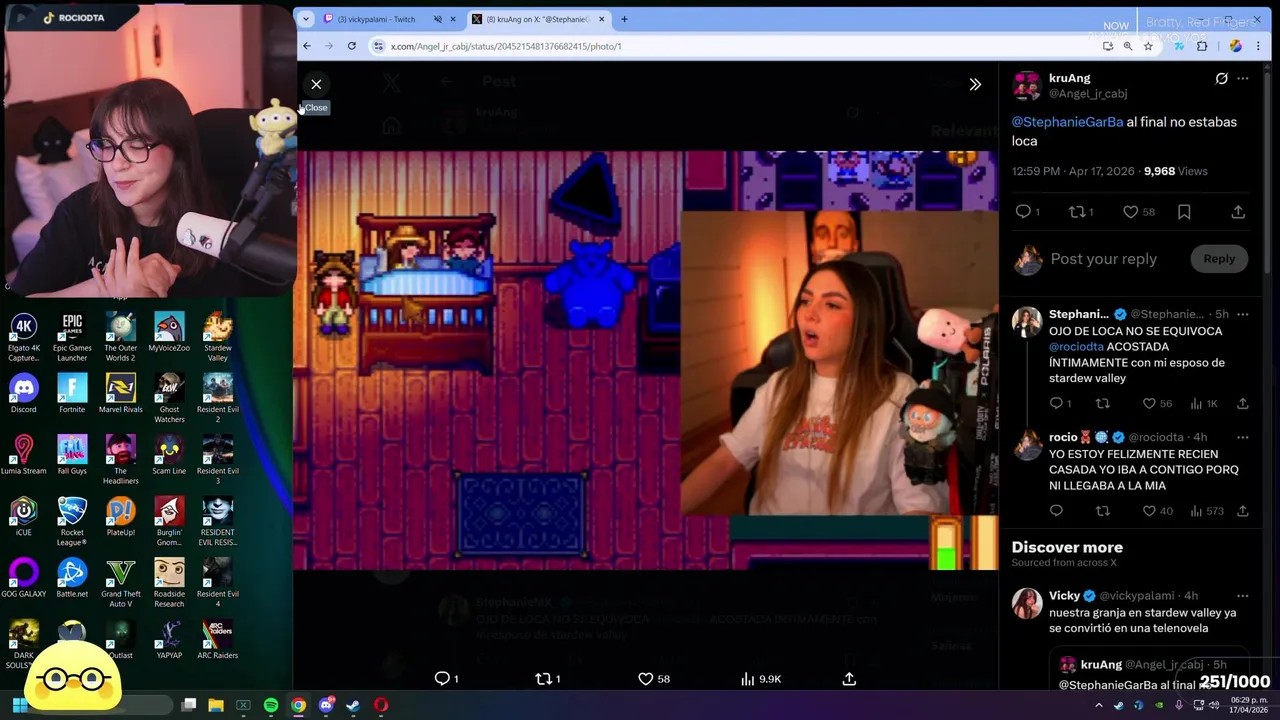This screenshot has width=1280, height=720.
Task: Open File Explorer from the taskbar
Action: click(216, 705)
